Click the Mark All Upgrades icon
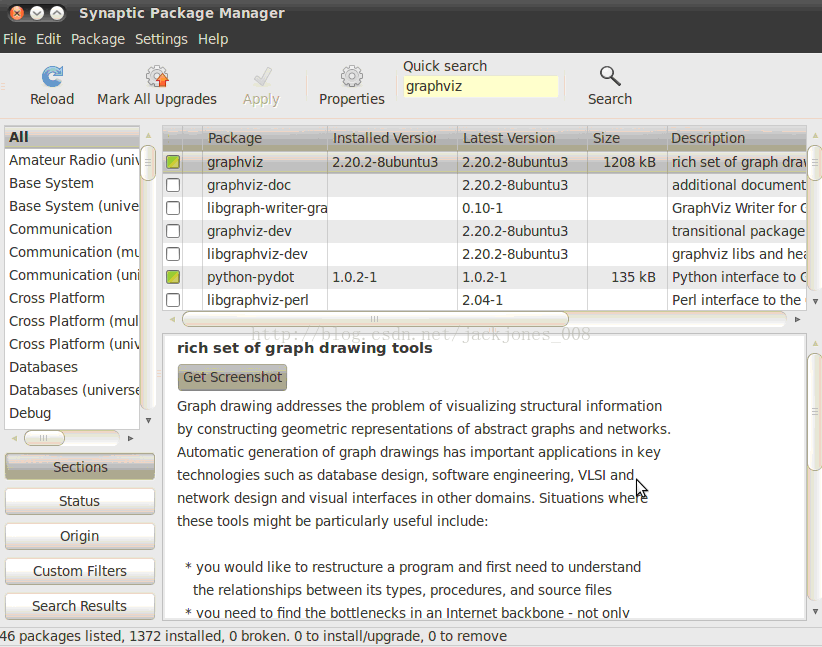Screen dimensions: 822x647 coord(157,77)
